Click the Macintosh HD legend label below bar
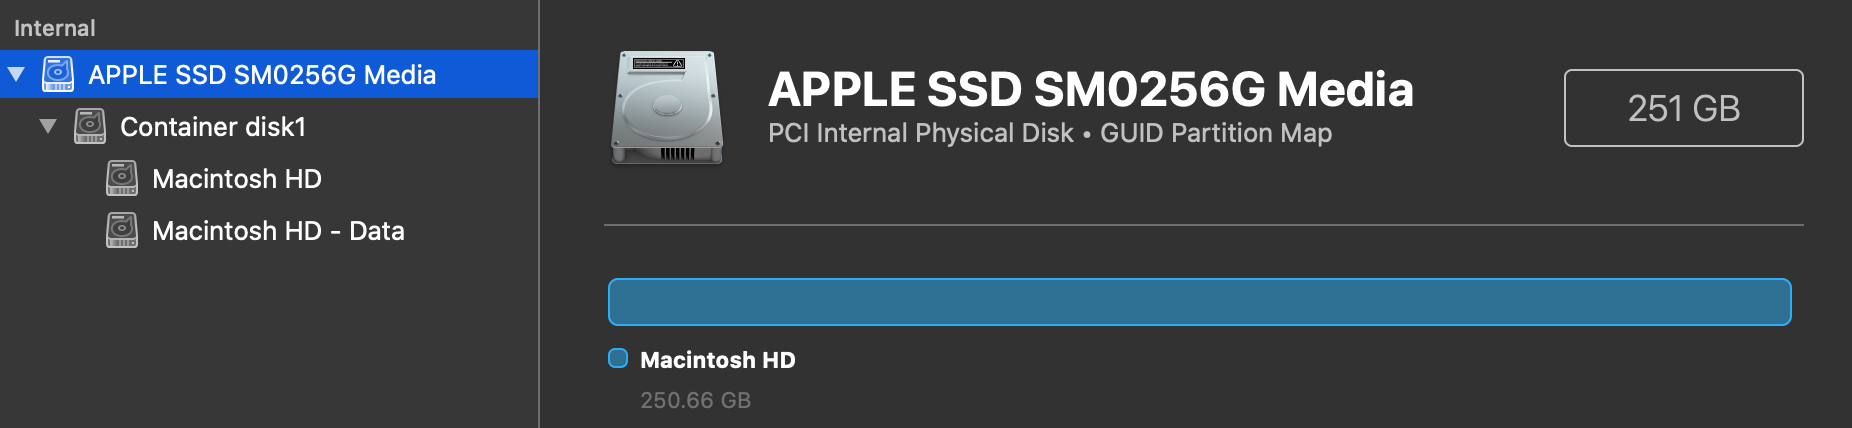1852x428 pixels. [x=718, y=360]
